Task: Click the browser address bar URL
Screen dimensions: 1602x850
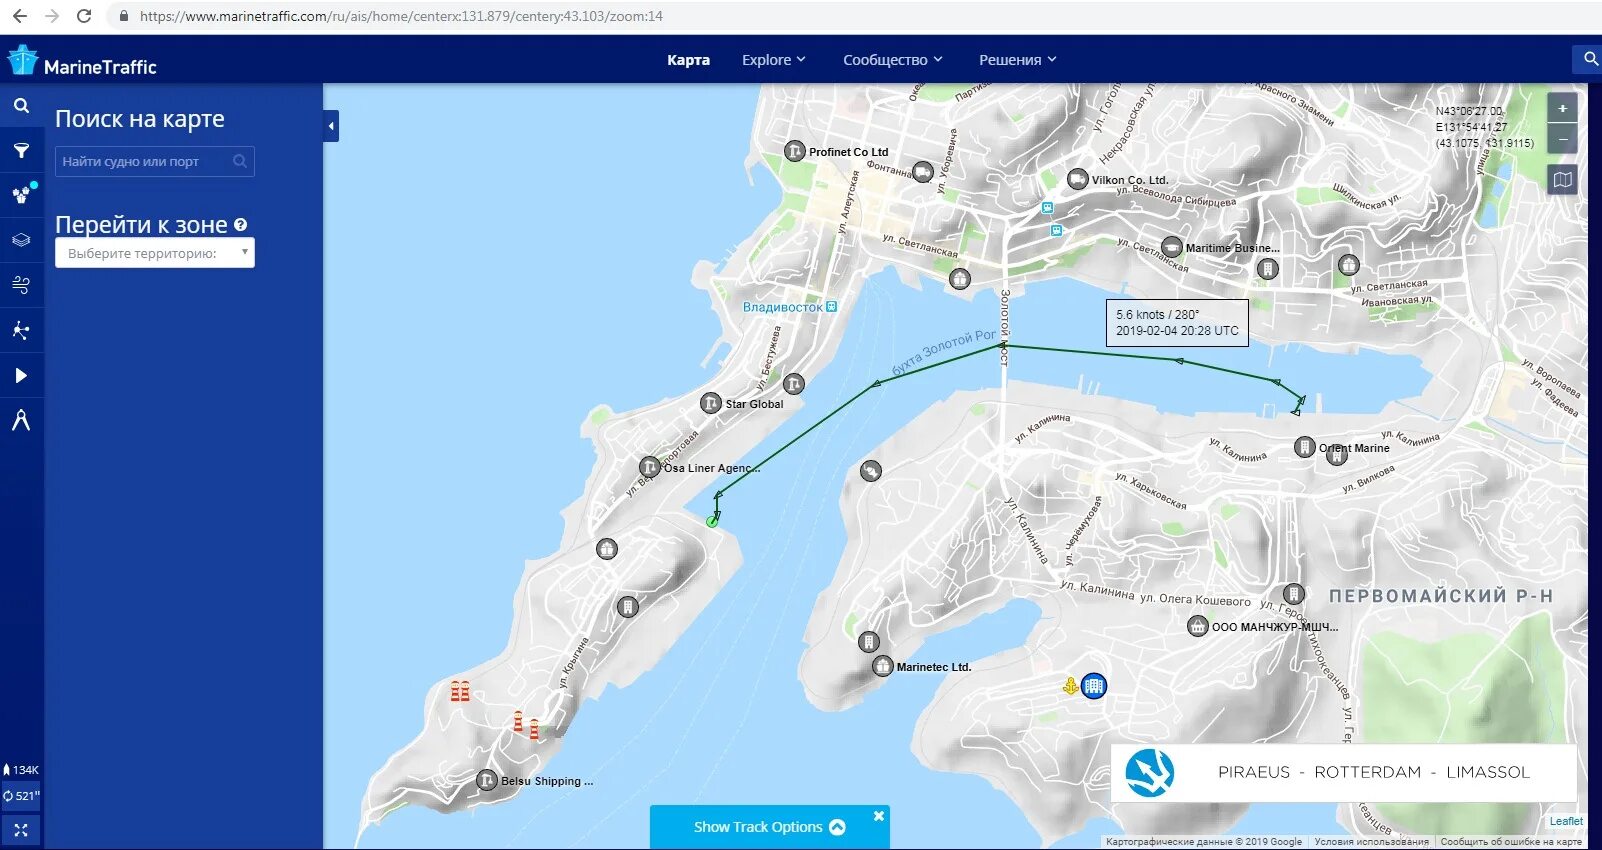Action: [401, 16]
